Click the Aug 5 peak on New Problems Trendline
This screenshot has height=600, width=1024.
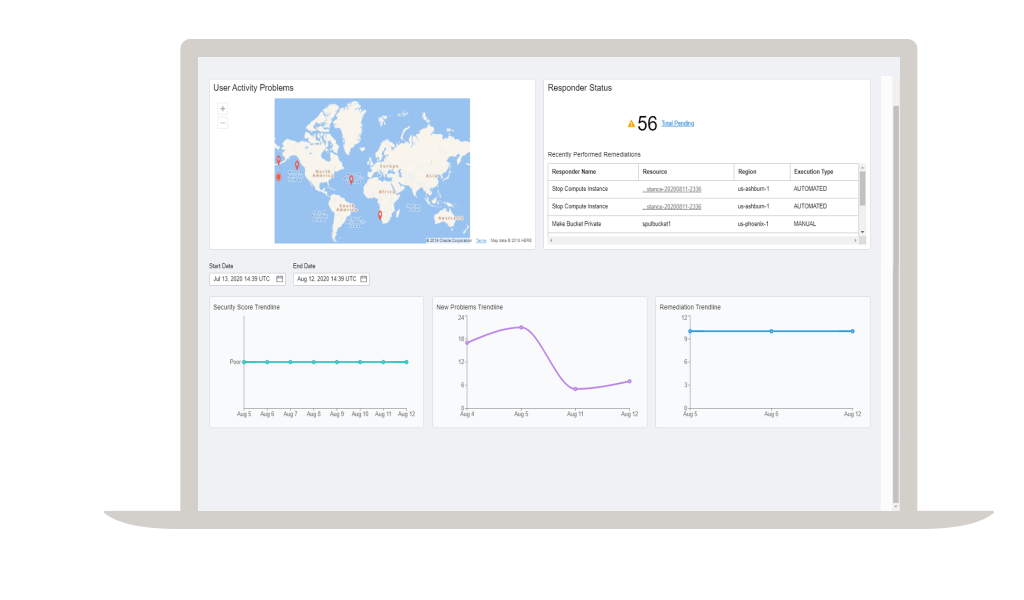tap(521, 327)
